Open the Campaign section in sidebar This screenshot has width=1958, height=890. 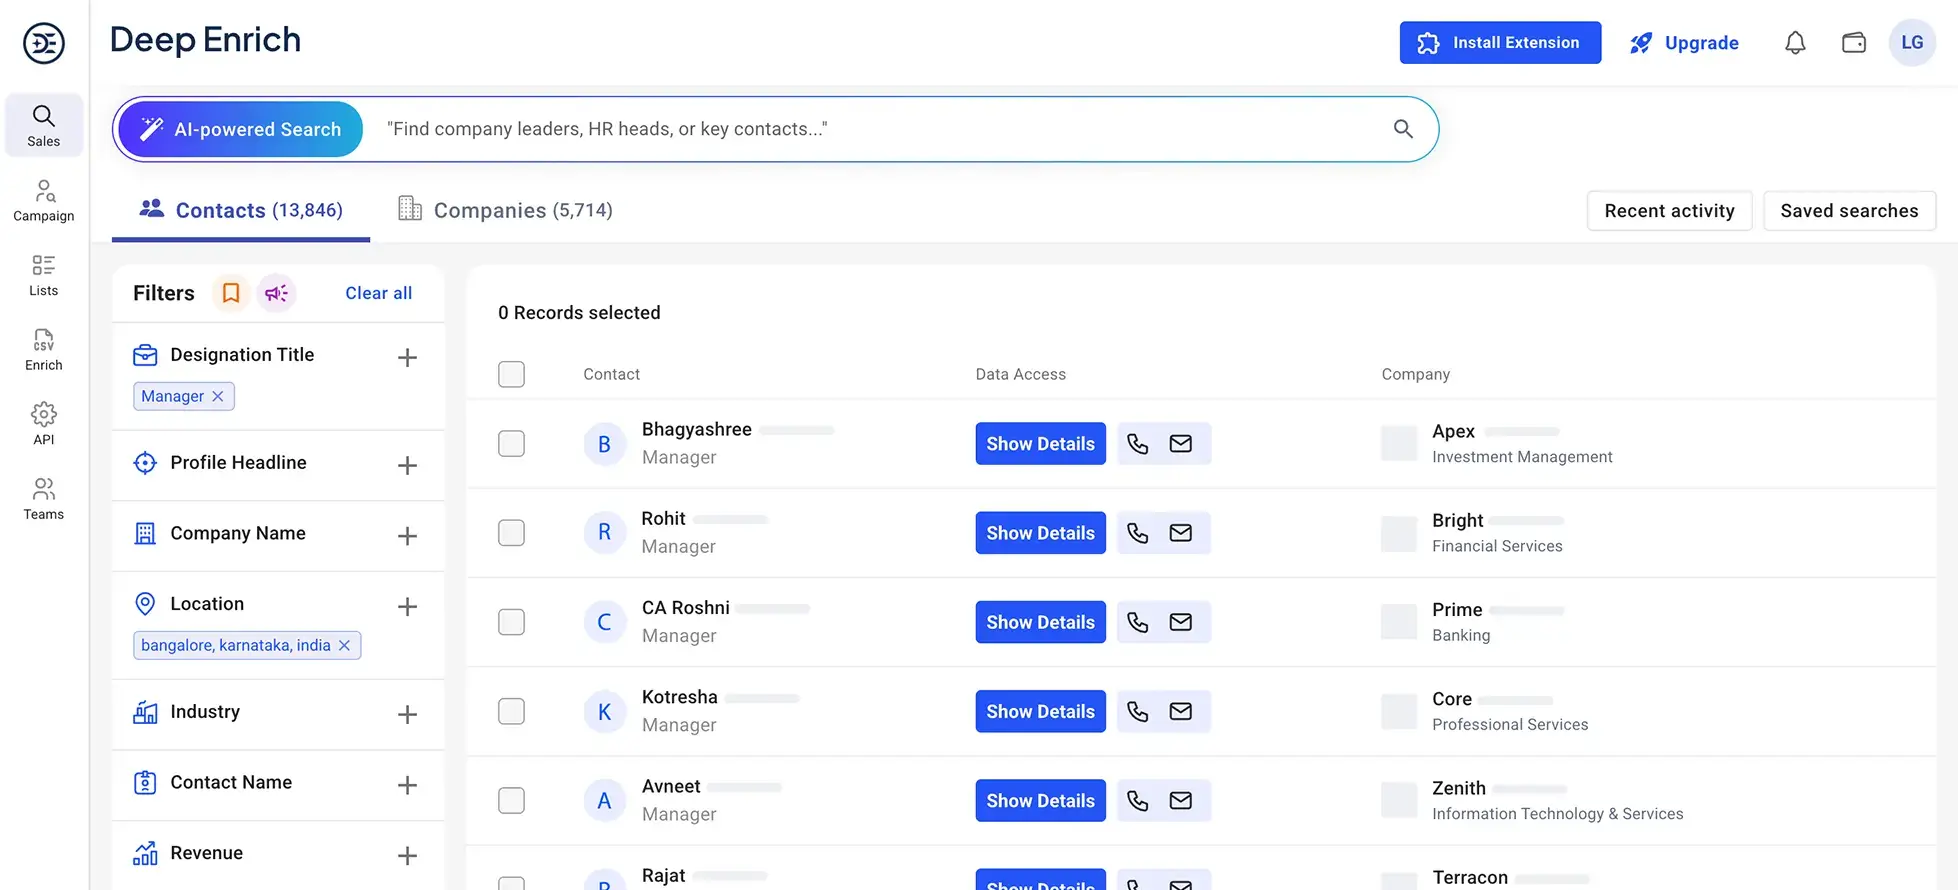pyautogui.click(x=44, y=200)
